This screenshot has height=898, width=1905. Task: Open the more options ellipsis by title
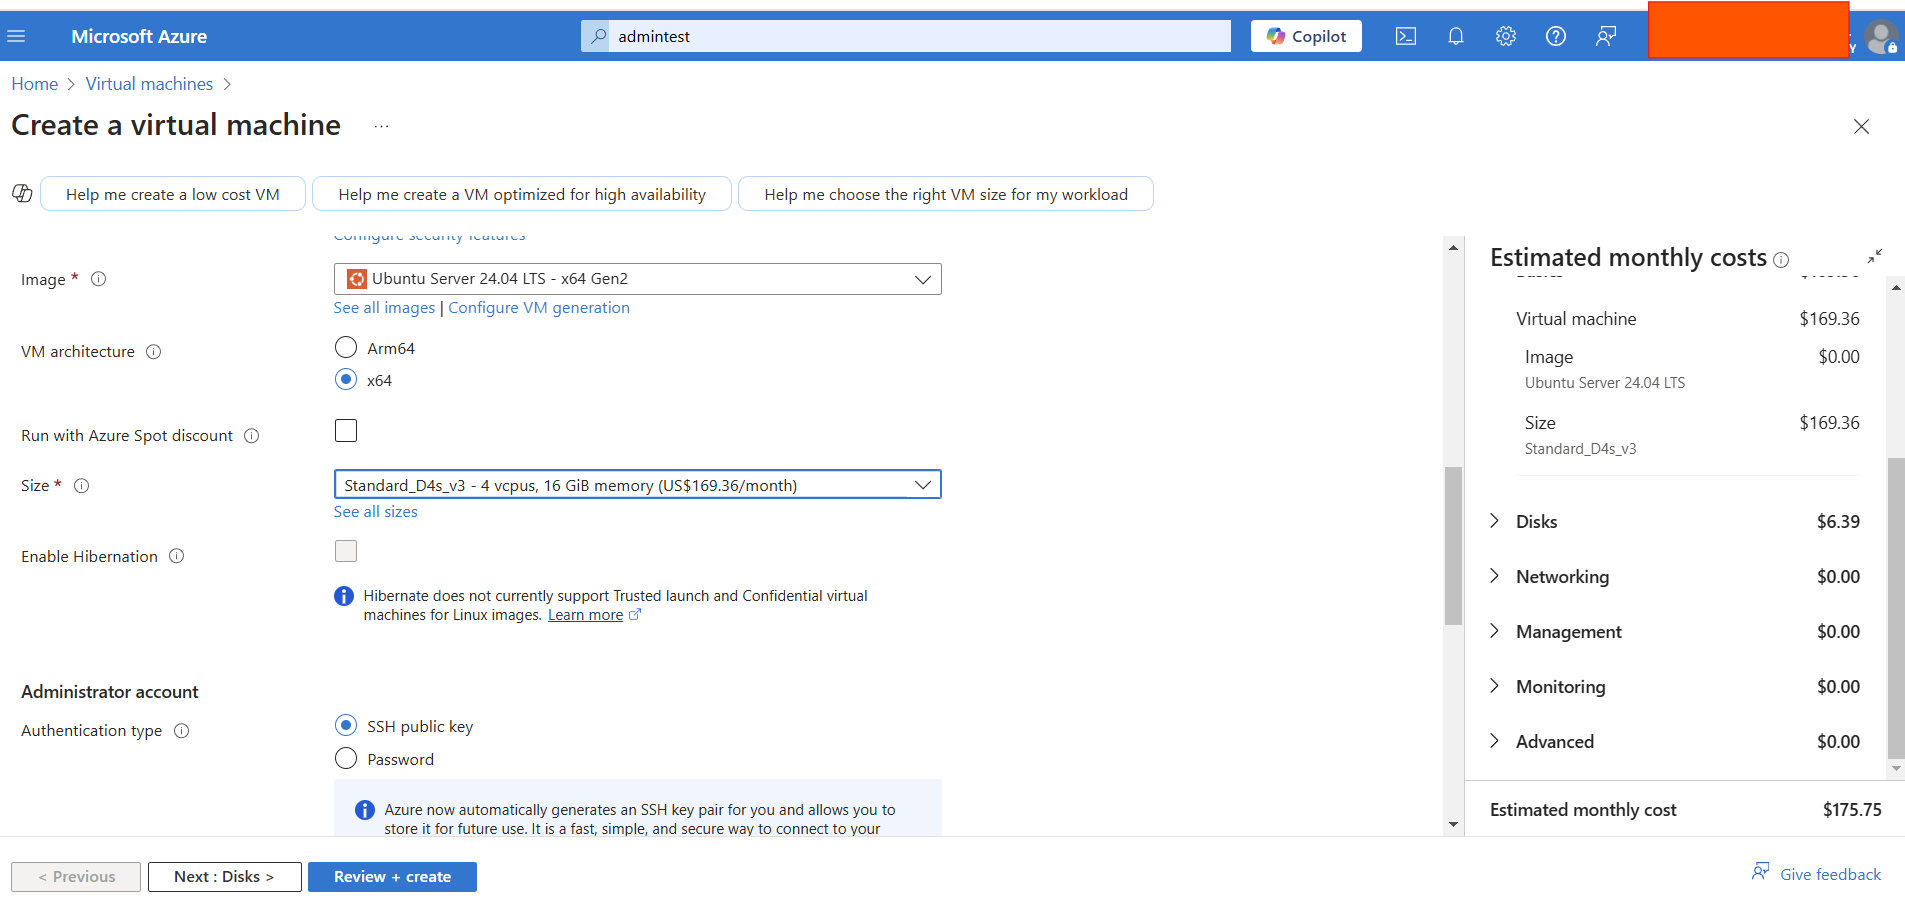pyautogui.click(x=381, y=126)
